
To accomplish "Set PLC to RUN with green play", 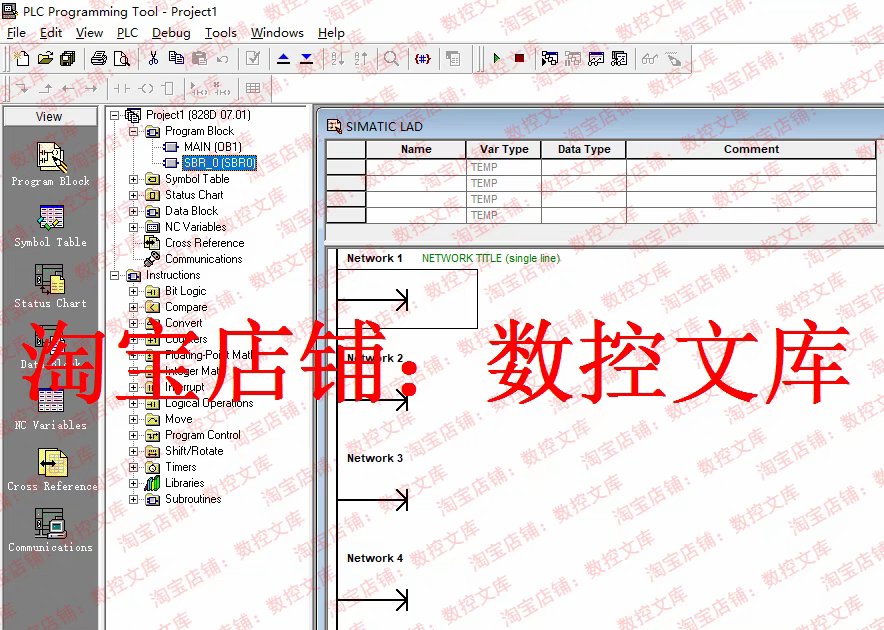I will (497, 58).
